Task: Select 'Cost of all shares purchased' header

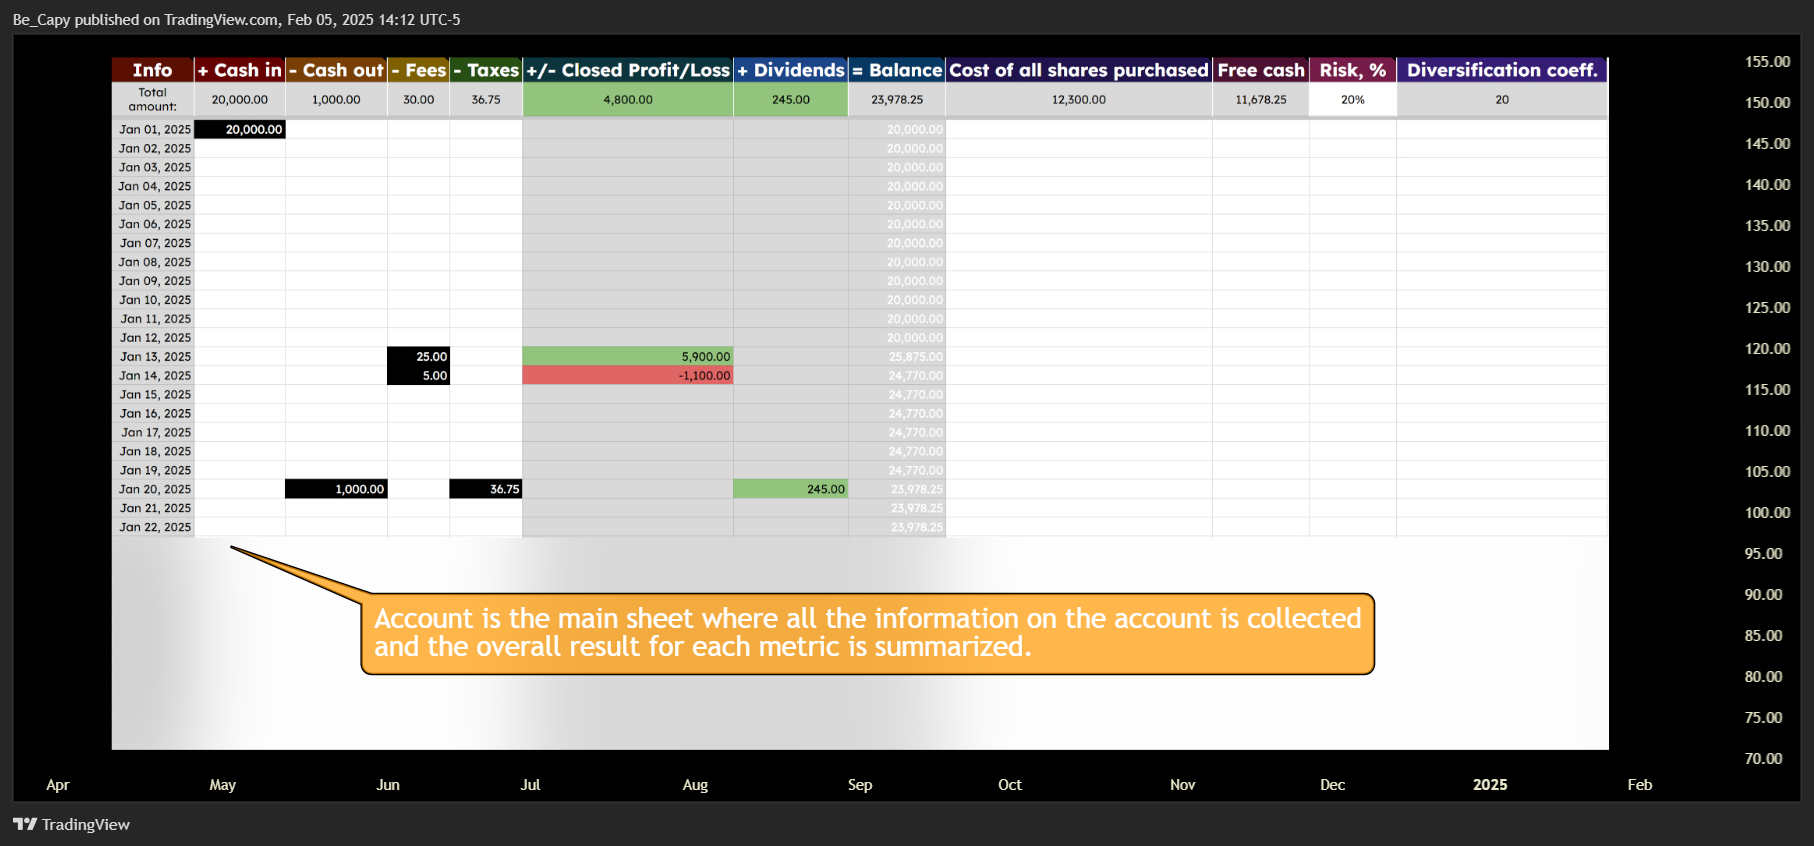Action: click(x=1079, y=70)
